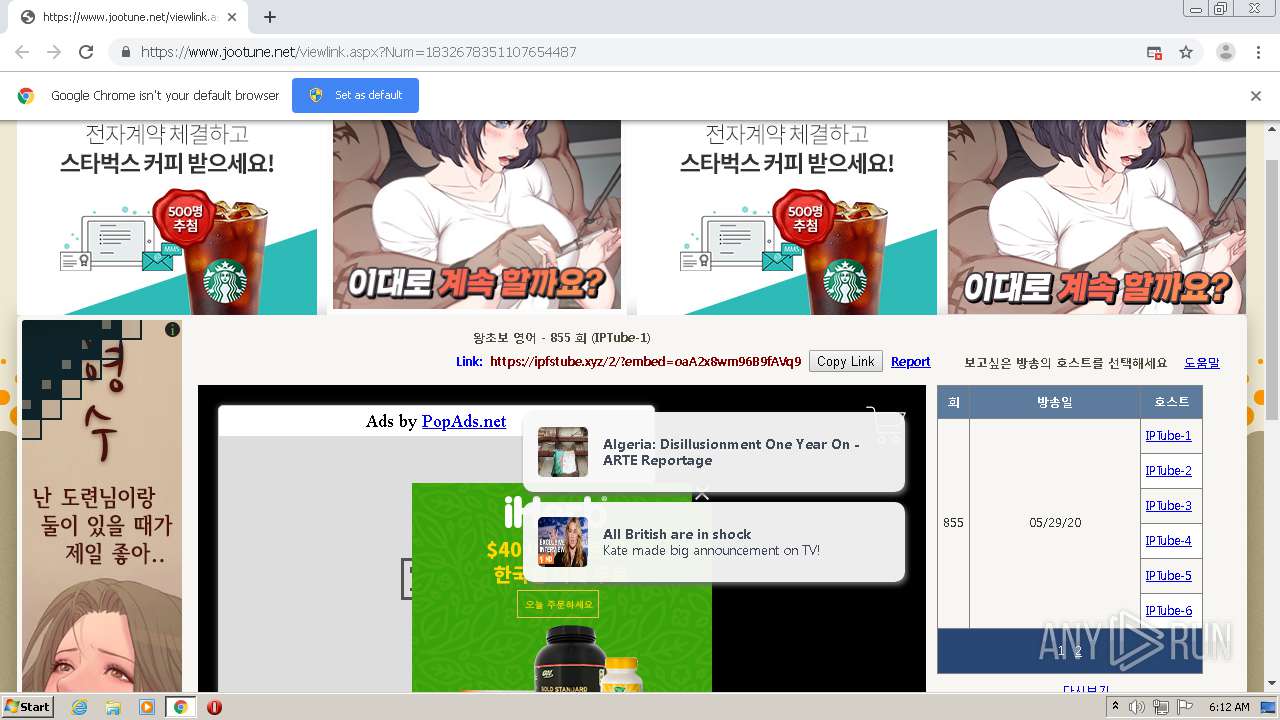Open the network tray icon
This screenshot has height=720, width=1280.
pos(1161,707)
